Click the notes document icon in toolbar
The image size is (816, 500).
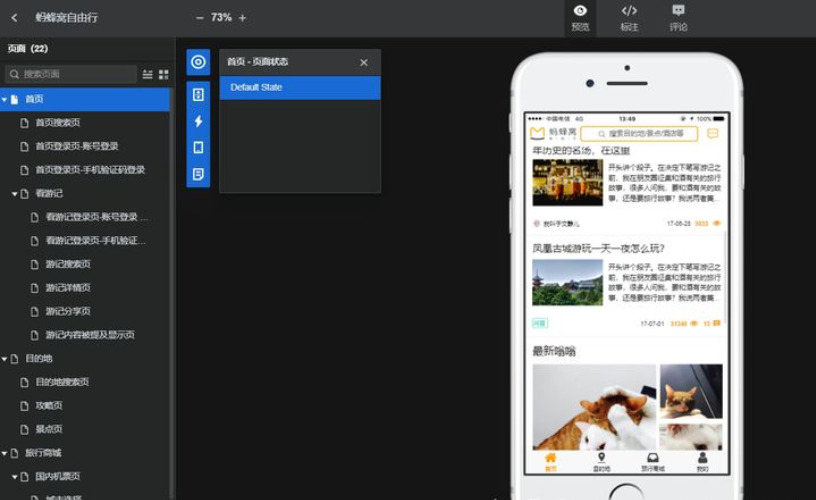click(198, 174)
